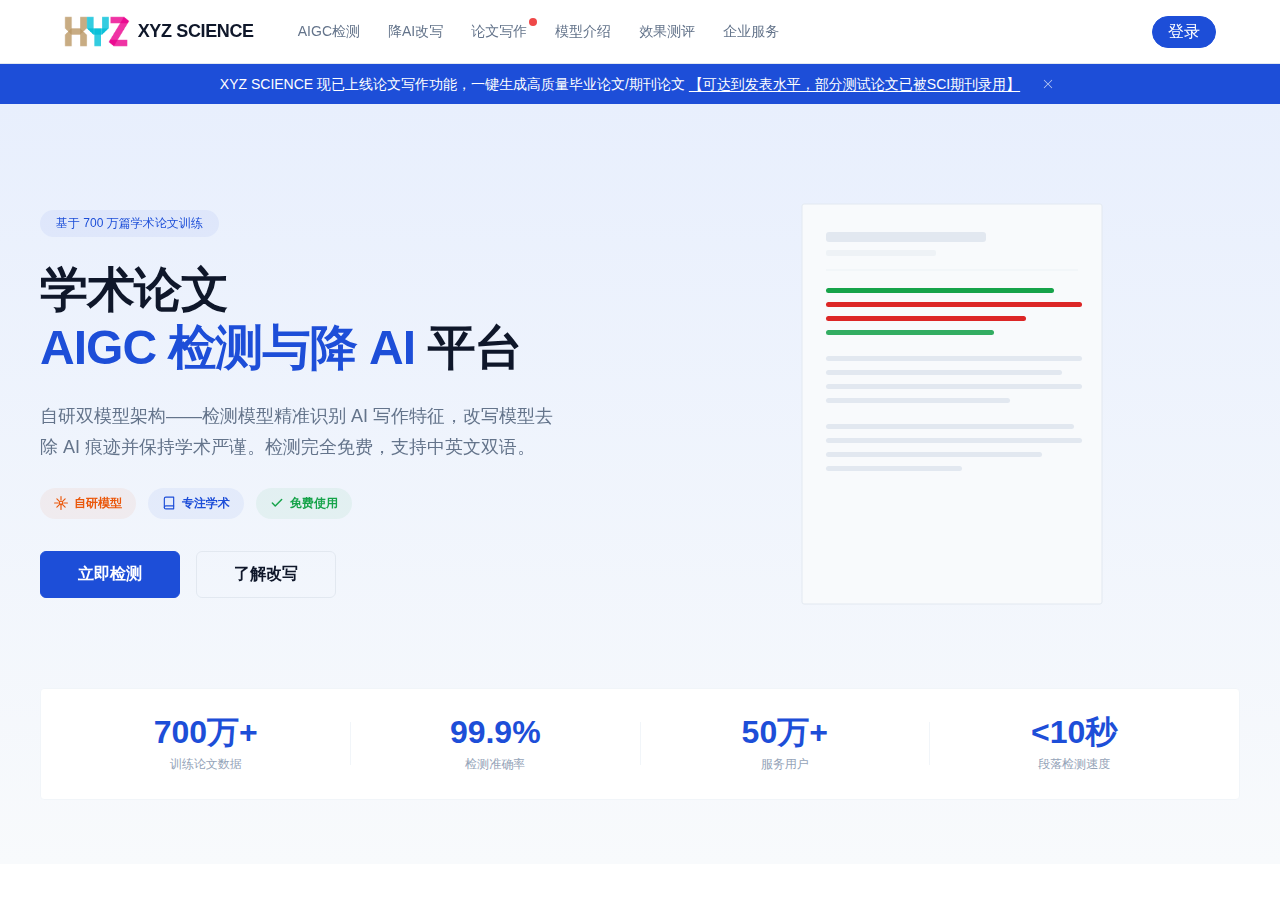Image resolution: width=1280 pixels, height=900 pixels.
Task: Click the 700万+ statistic
Action: point(206,732)
